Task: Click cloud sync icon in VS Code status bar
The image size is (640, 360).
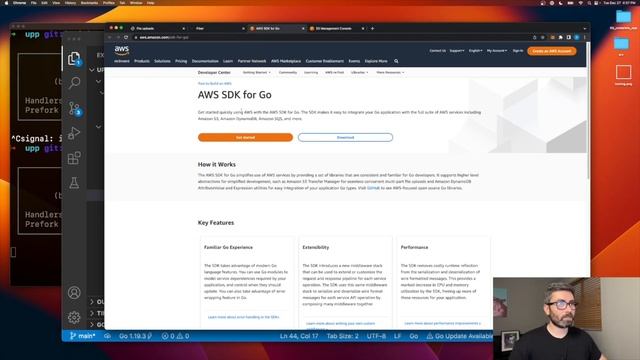Action: point(107,336)
